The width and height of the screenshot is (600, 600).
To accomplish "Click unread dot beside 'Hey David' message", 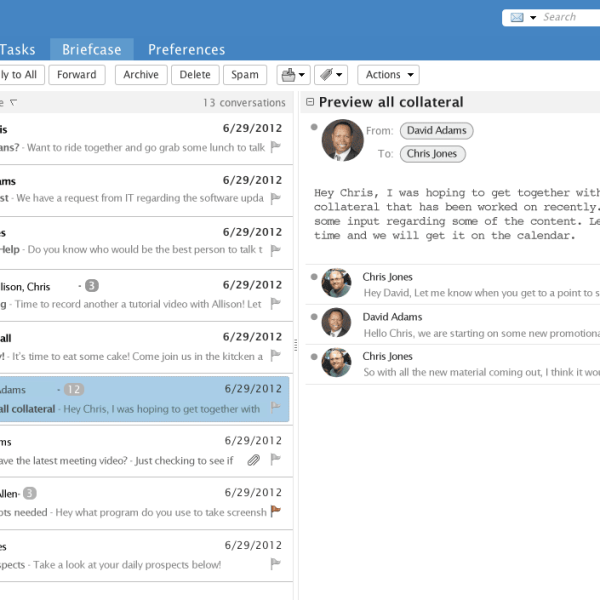I will click(314, 277).
